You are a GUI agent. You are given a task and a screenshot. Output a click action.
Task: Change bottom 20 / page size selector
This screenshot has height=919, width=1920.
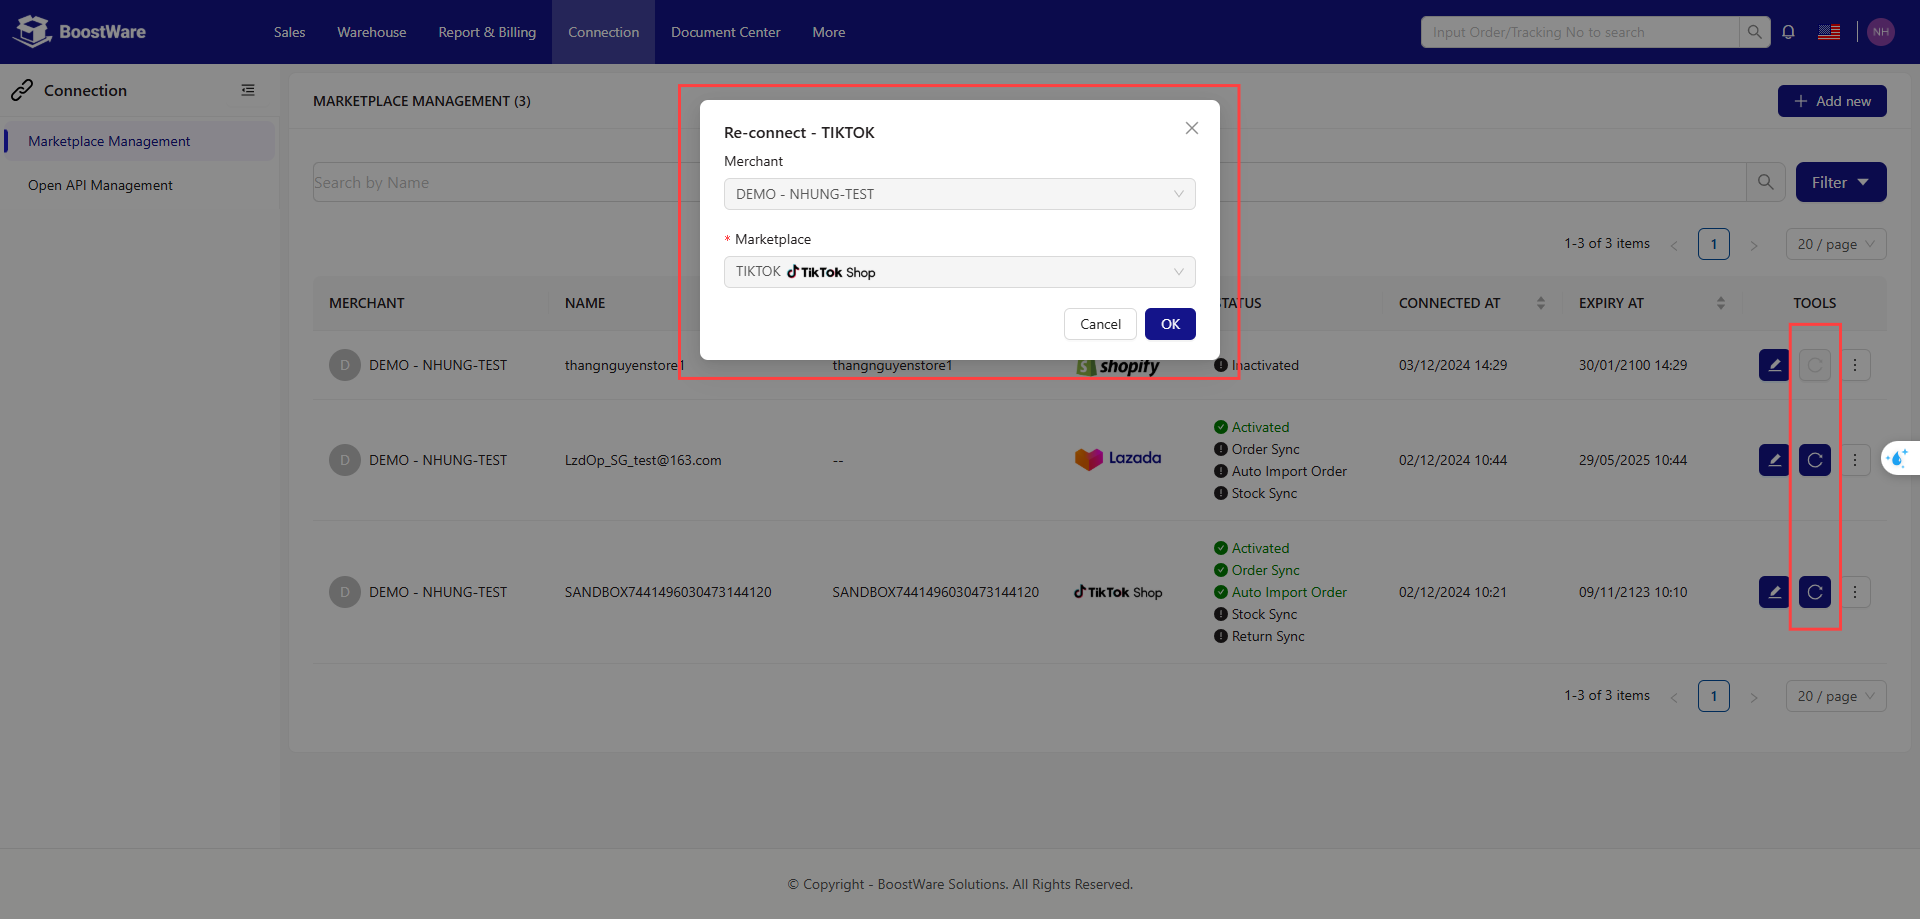[x=1836, y=696]
